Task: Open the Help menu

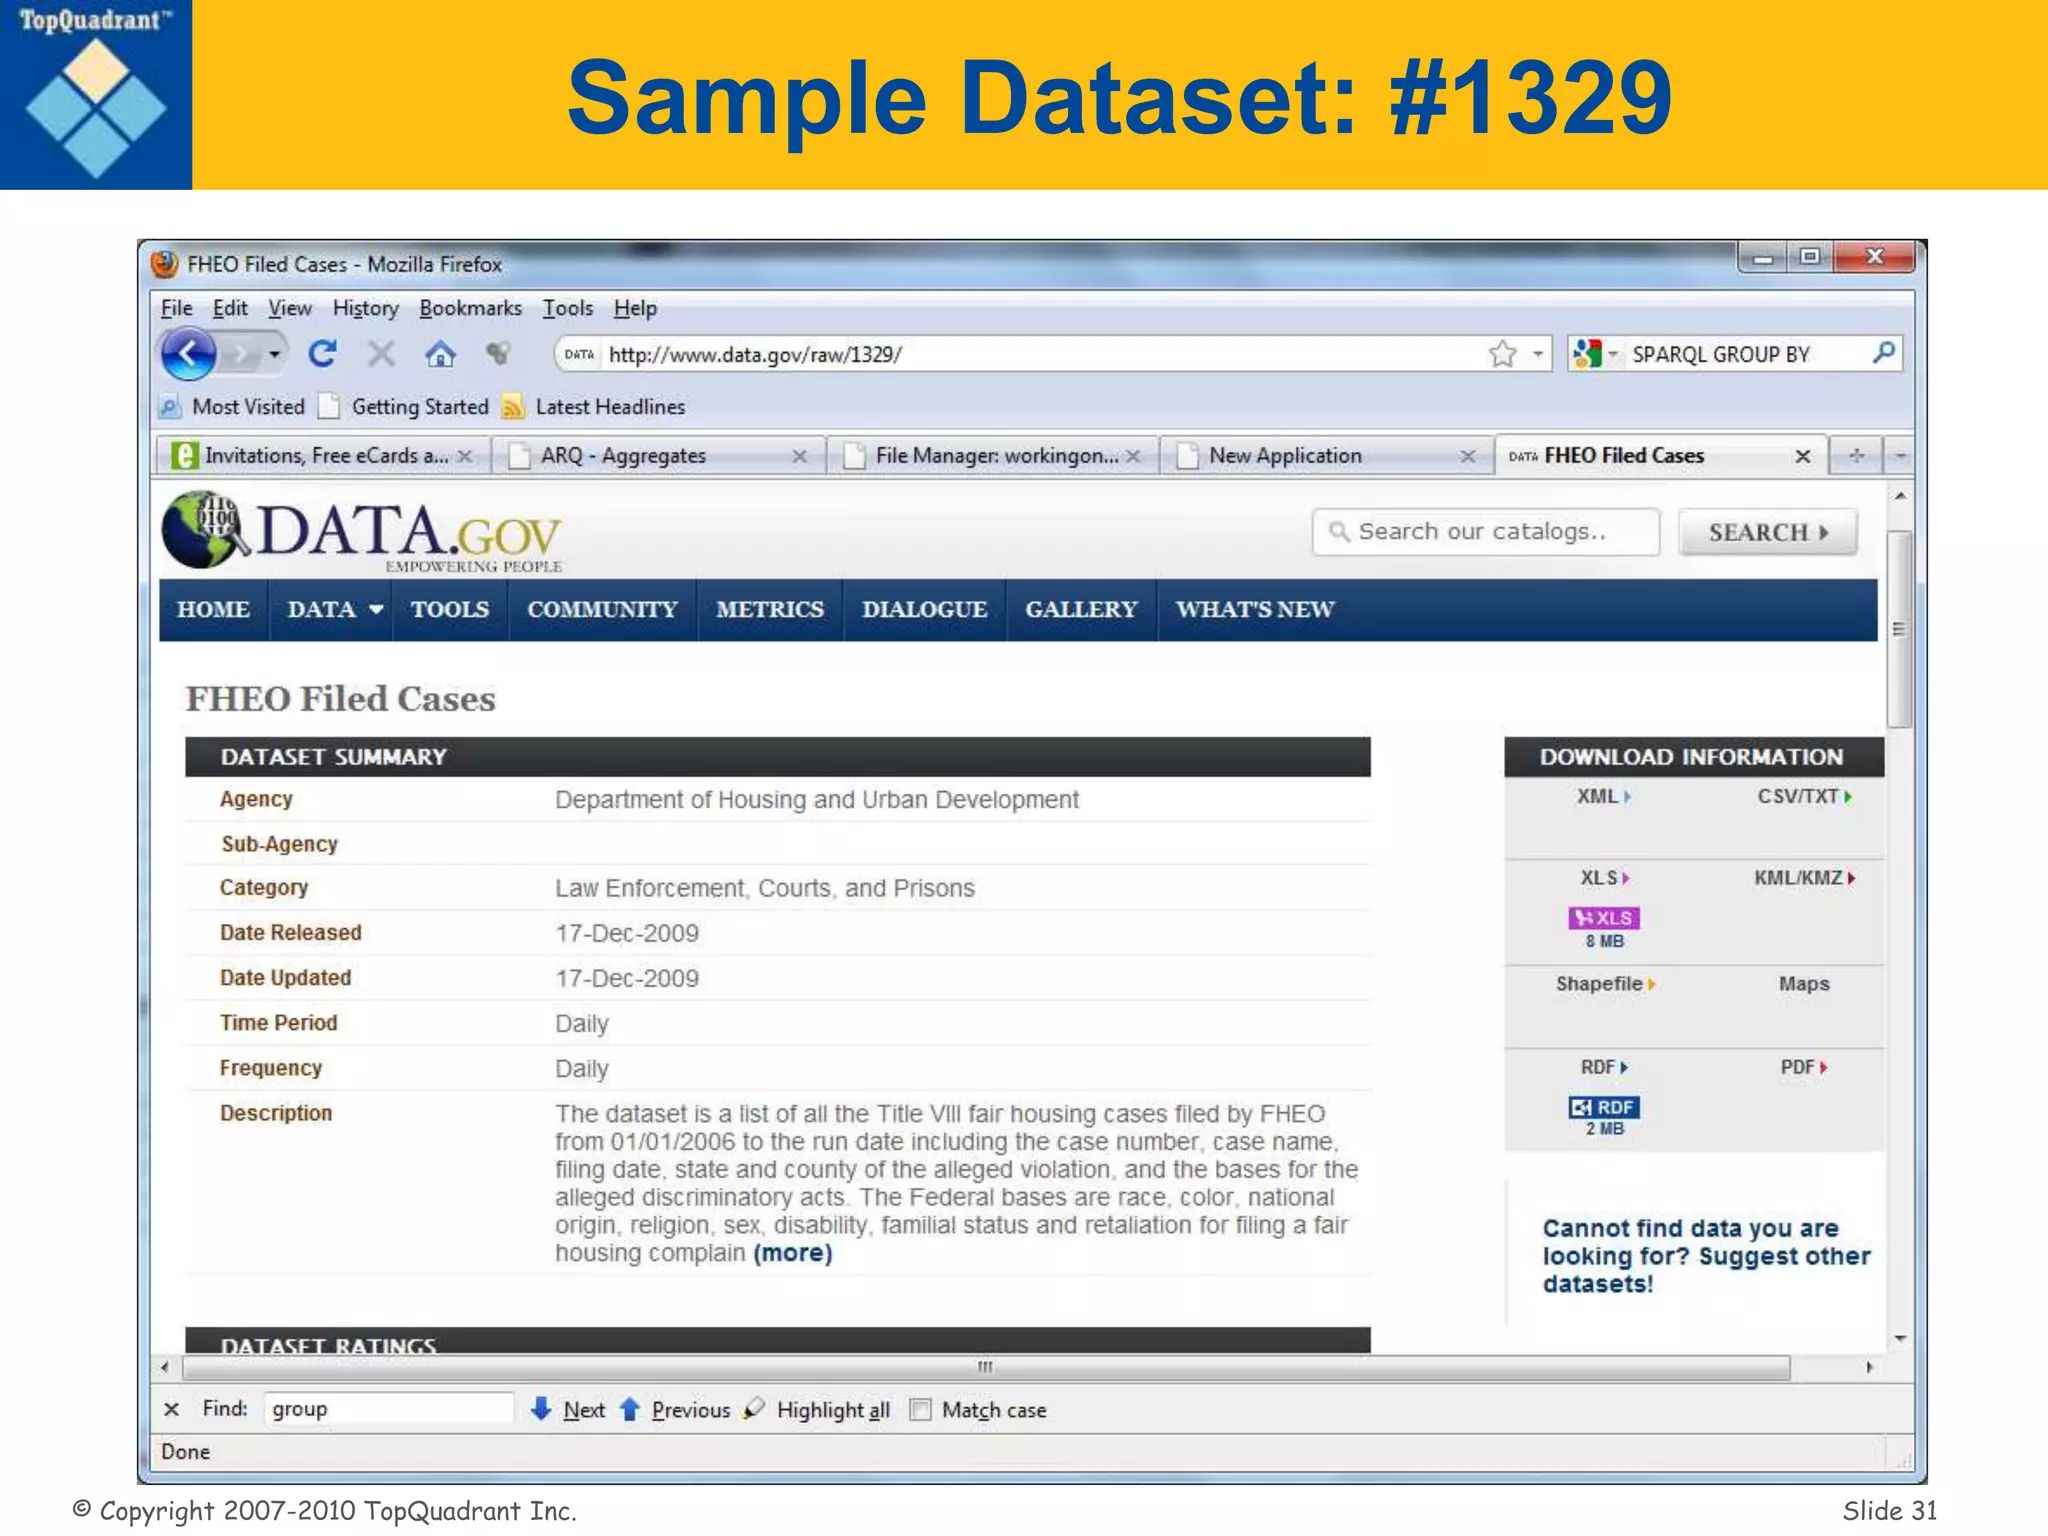Action: click(x=635, y=308)
